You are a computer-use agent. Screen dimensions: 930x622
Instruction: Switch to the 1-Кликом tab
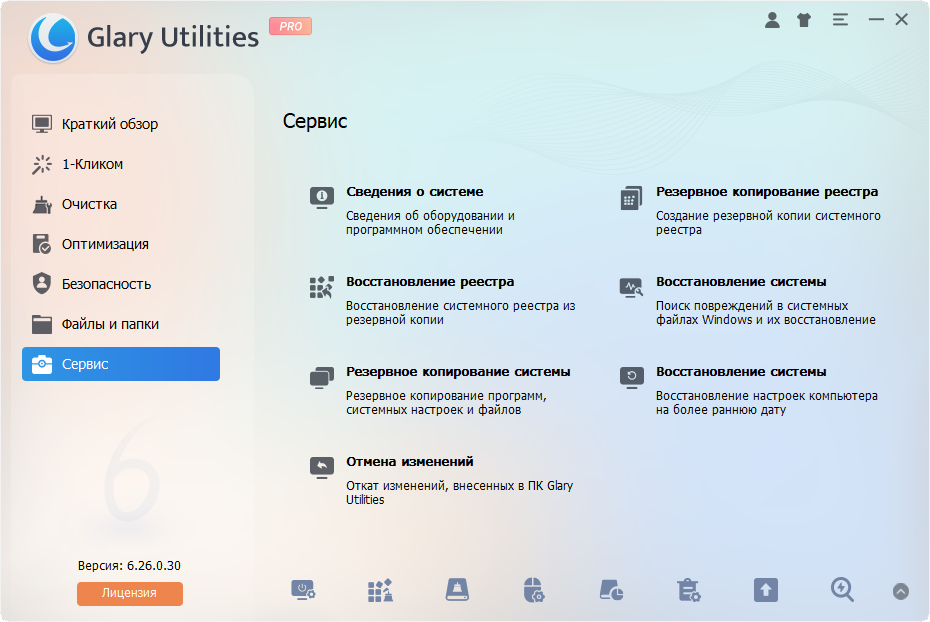[x=121, y=164]
